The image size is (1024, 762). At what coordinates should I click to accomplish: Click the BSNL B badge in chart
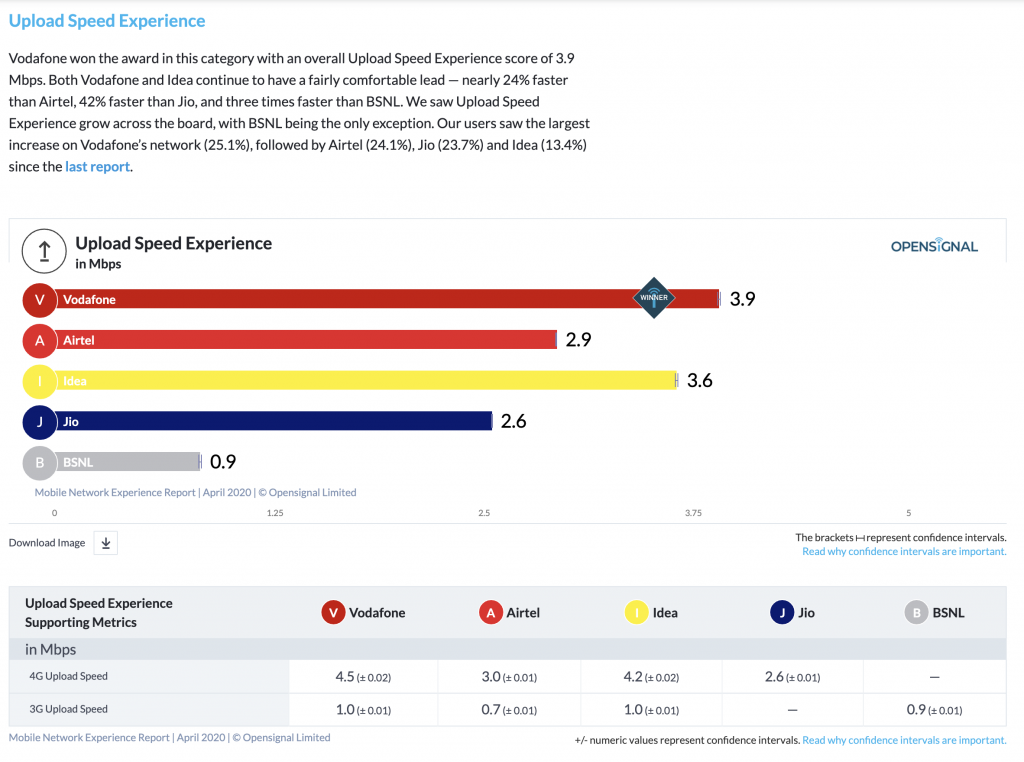point(40,462)
